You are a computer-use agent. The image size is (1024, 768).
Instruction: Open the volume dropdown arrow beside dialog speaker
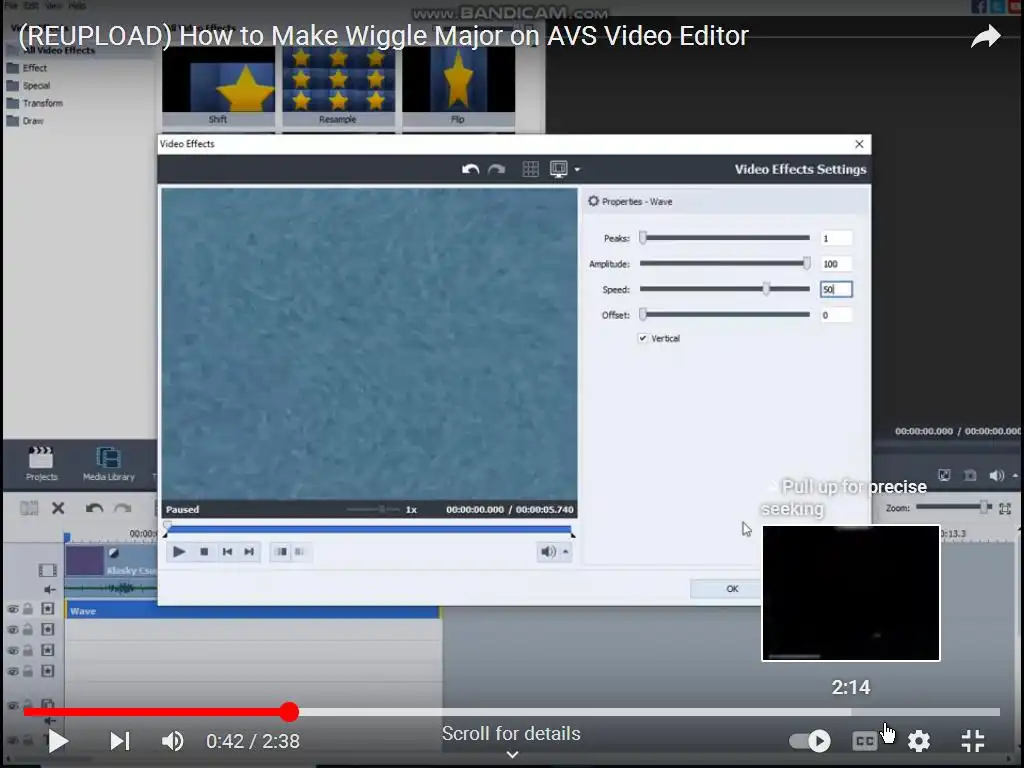coord(566,552)
